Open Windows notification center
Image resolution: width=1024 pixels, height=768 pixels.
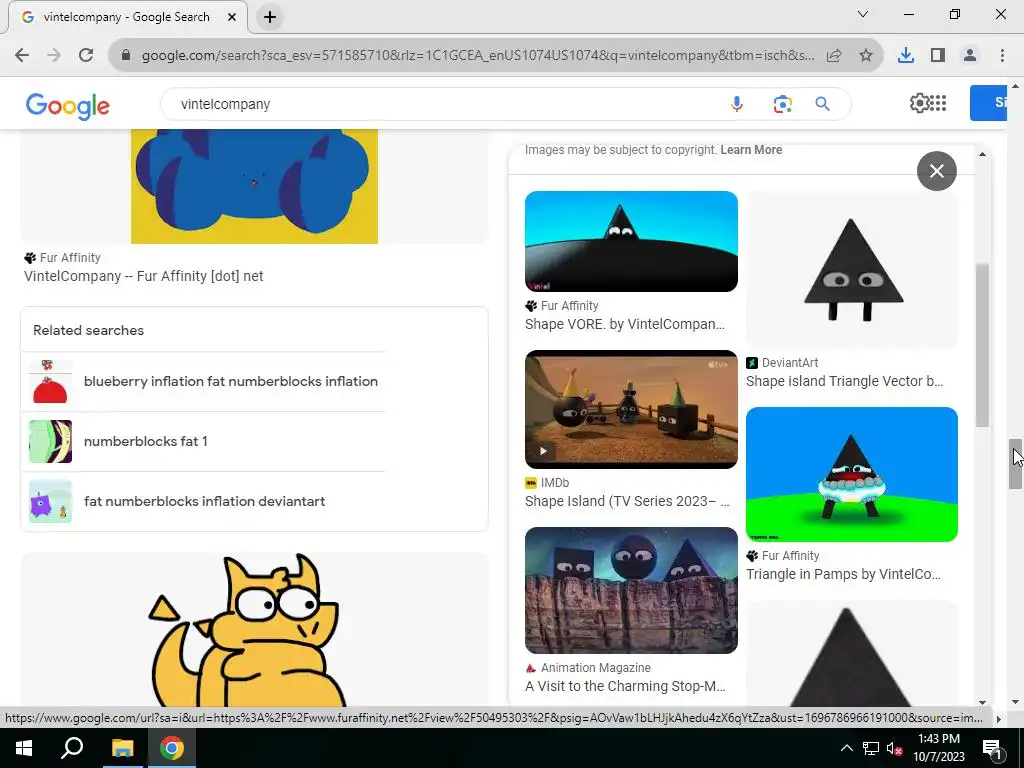(x=992, y=748)
